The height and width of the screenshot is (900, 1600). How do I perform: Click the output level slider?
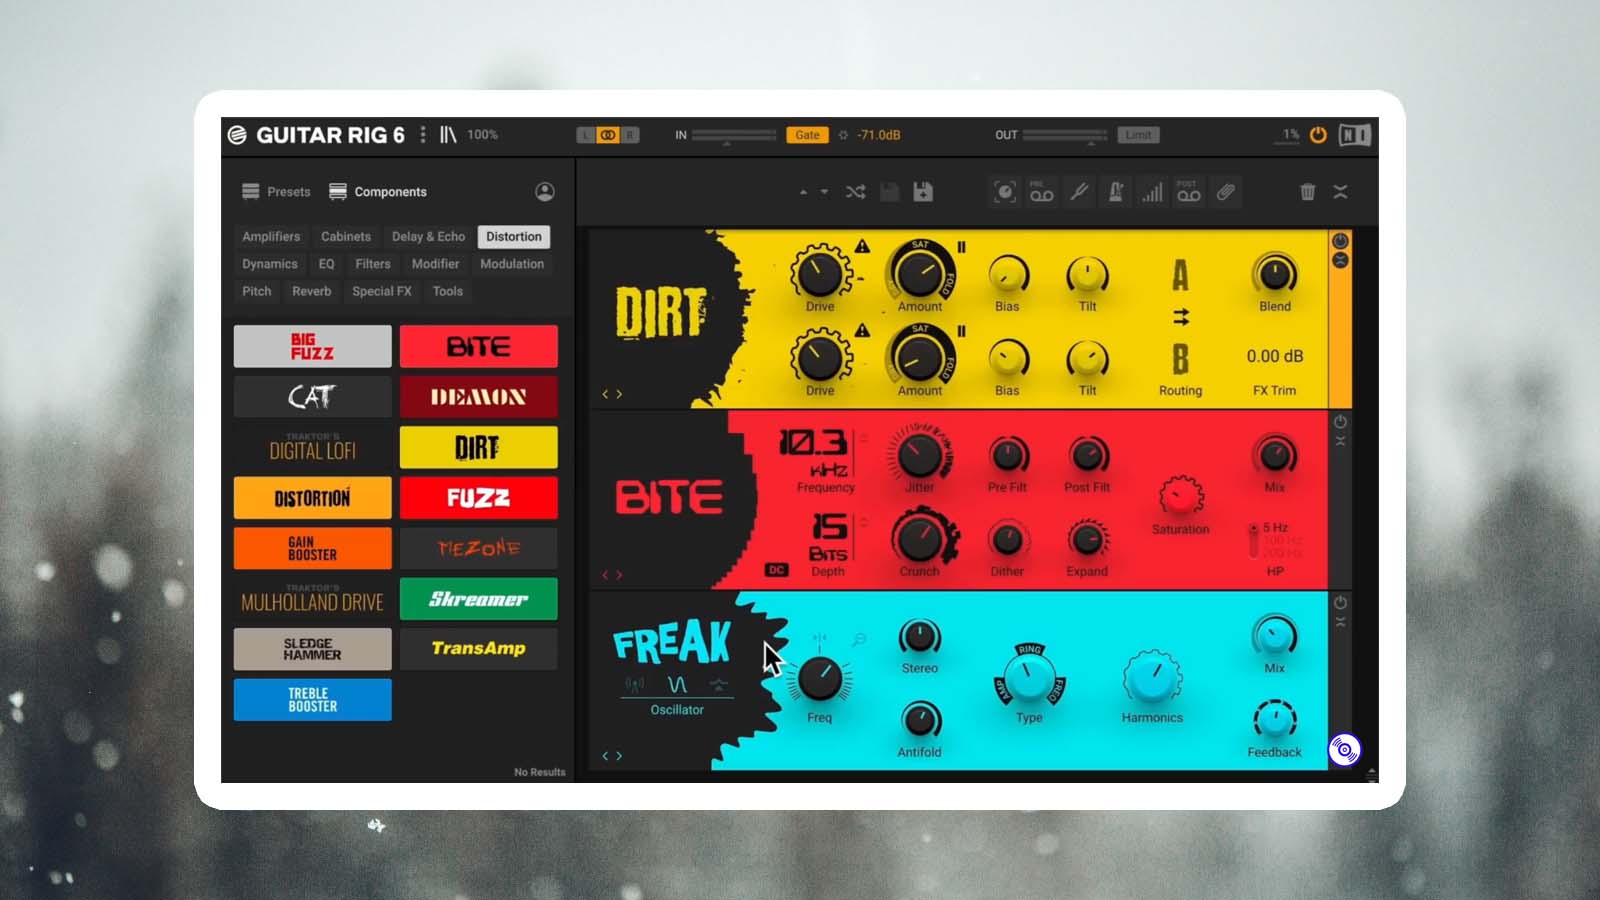pyautogui.click(x=1065, y=135)
